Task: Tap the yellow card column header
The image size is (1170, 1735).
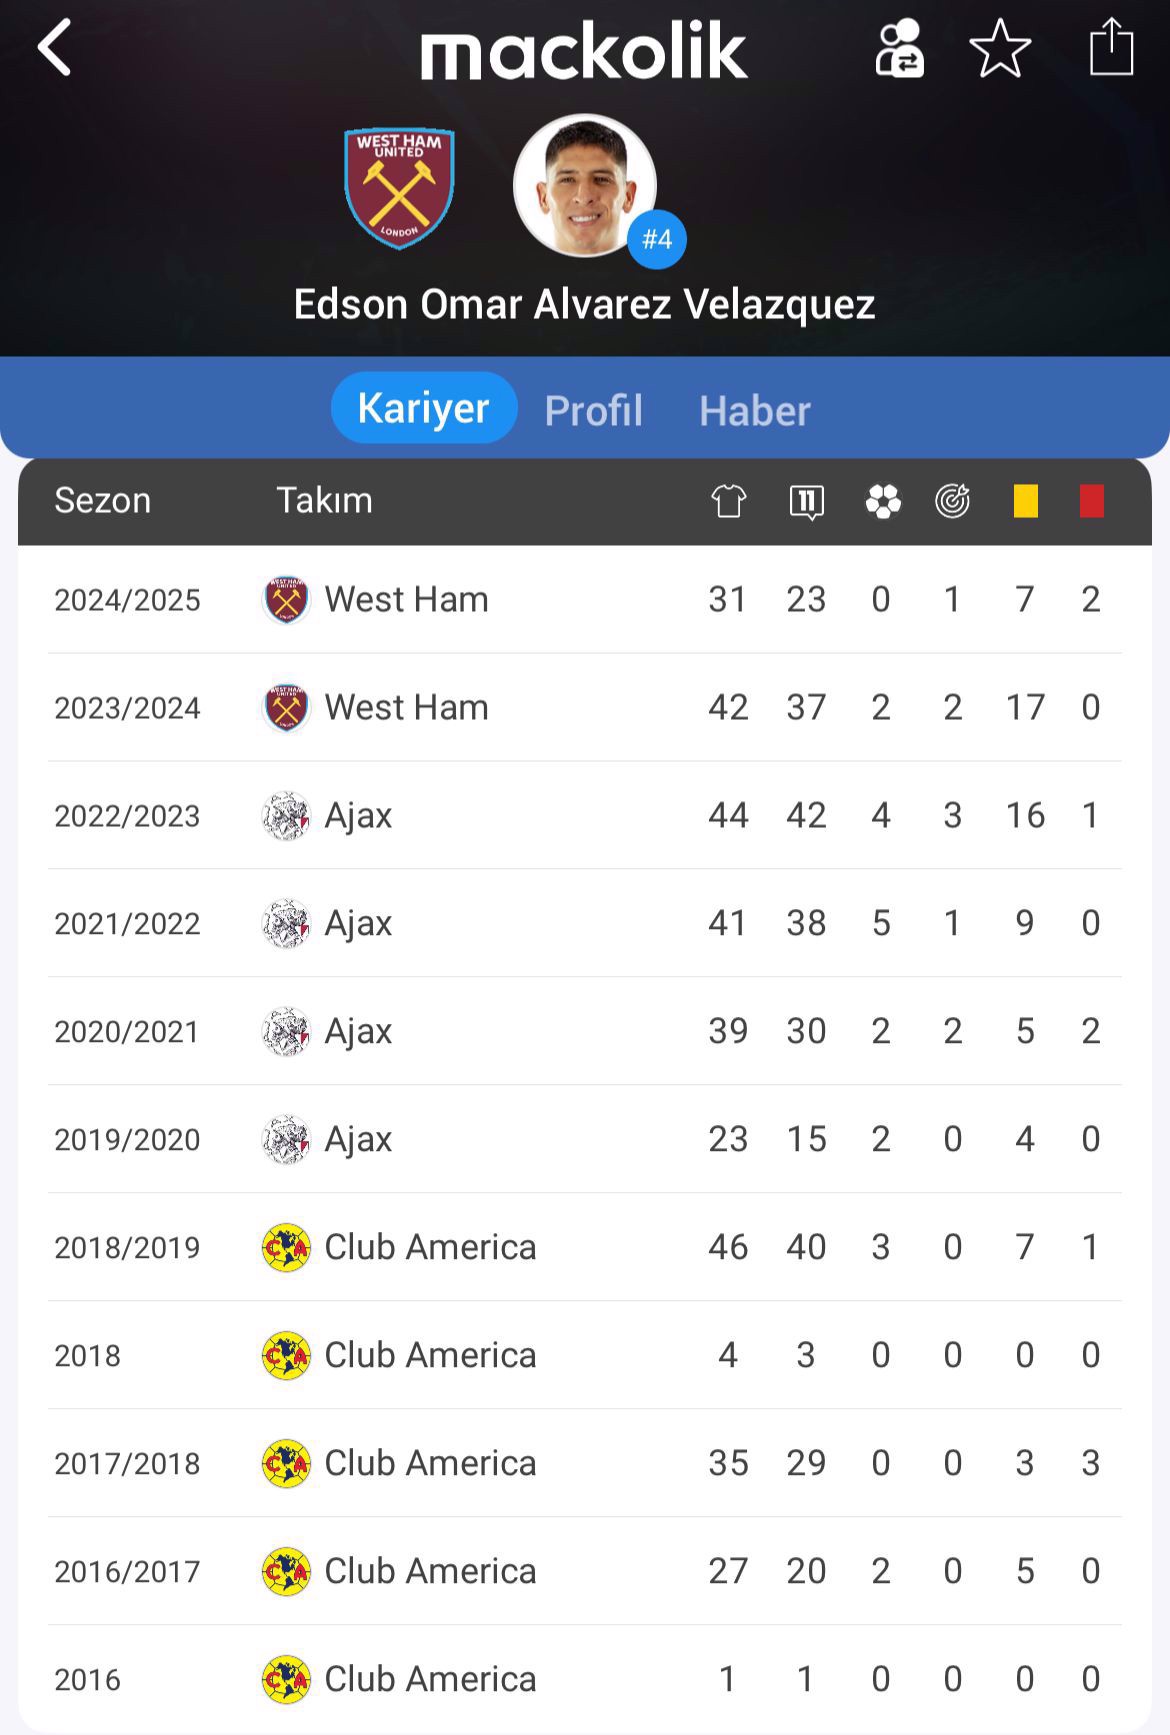Action: point(1026,500)
